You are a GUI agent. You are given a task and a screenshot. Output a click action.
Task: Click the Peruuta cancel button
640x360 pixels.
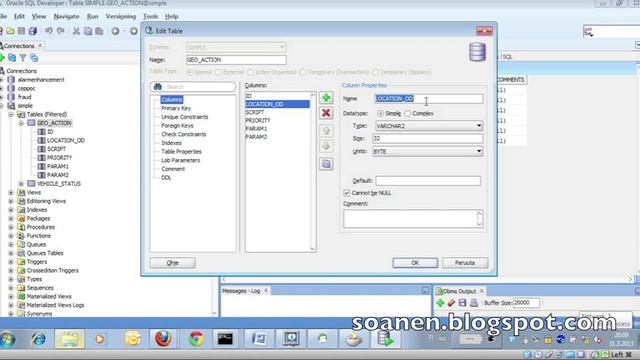click(465, 262)
